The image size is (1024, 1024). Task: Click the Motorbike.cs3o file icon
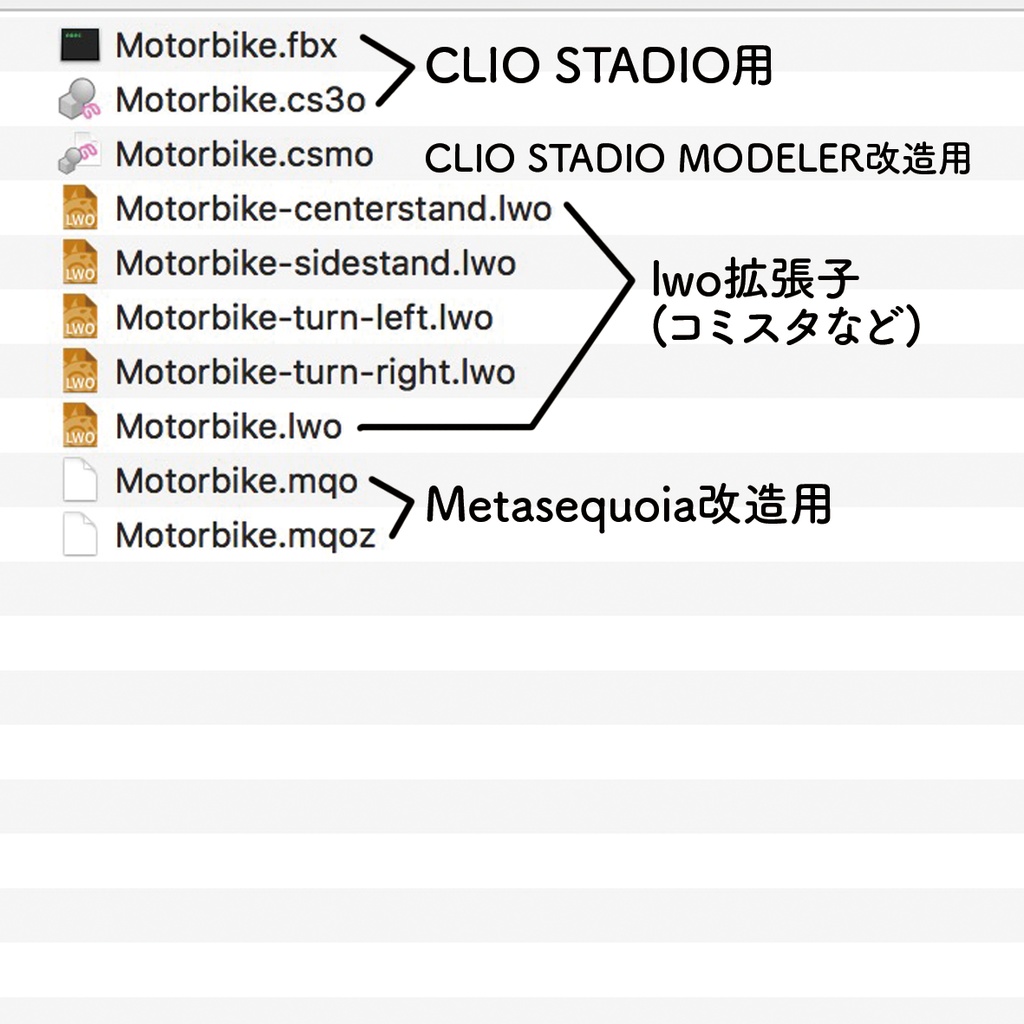(x=79, y=100)
